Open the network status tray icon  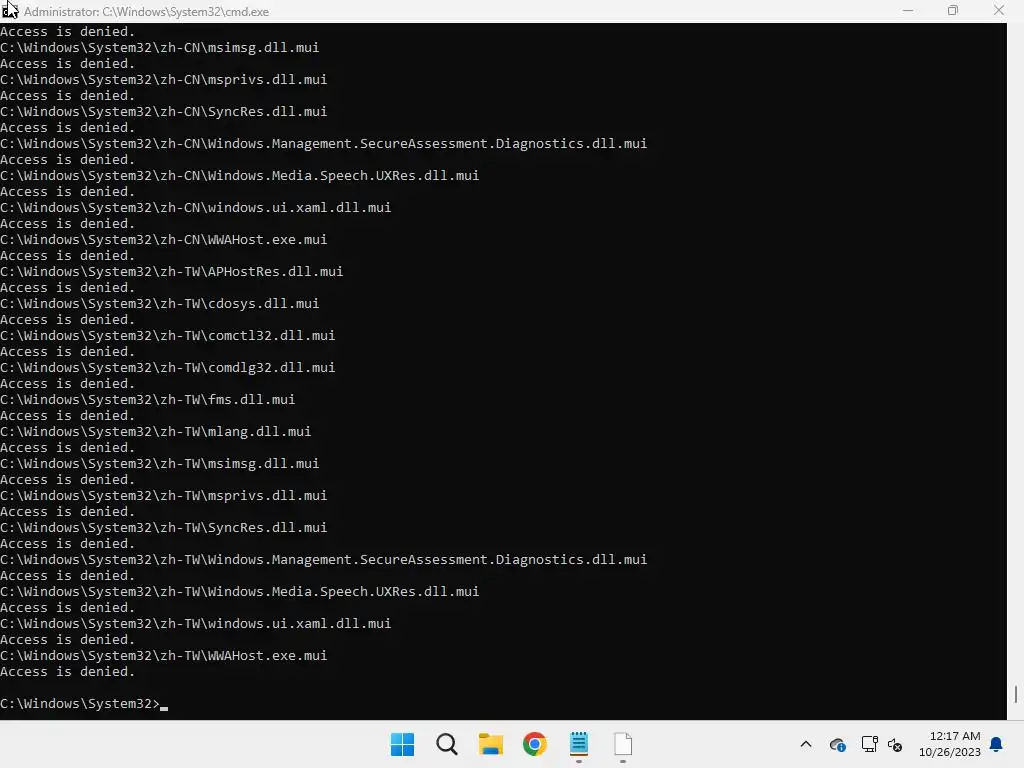click(869, 744)
